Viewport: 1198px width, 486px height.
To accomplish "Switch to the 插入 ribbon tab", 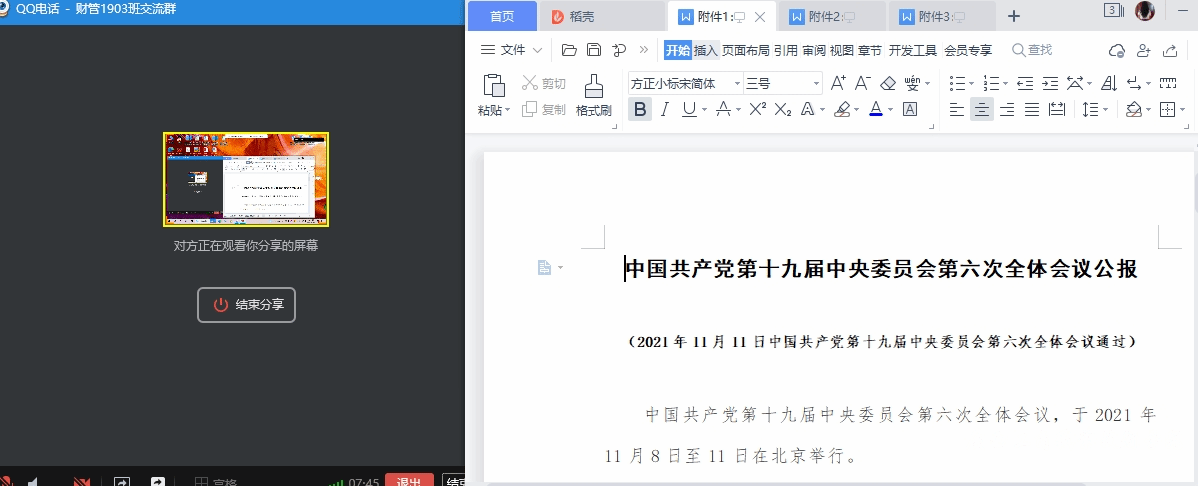I will [x=705, y=50].
